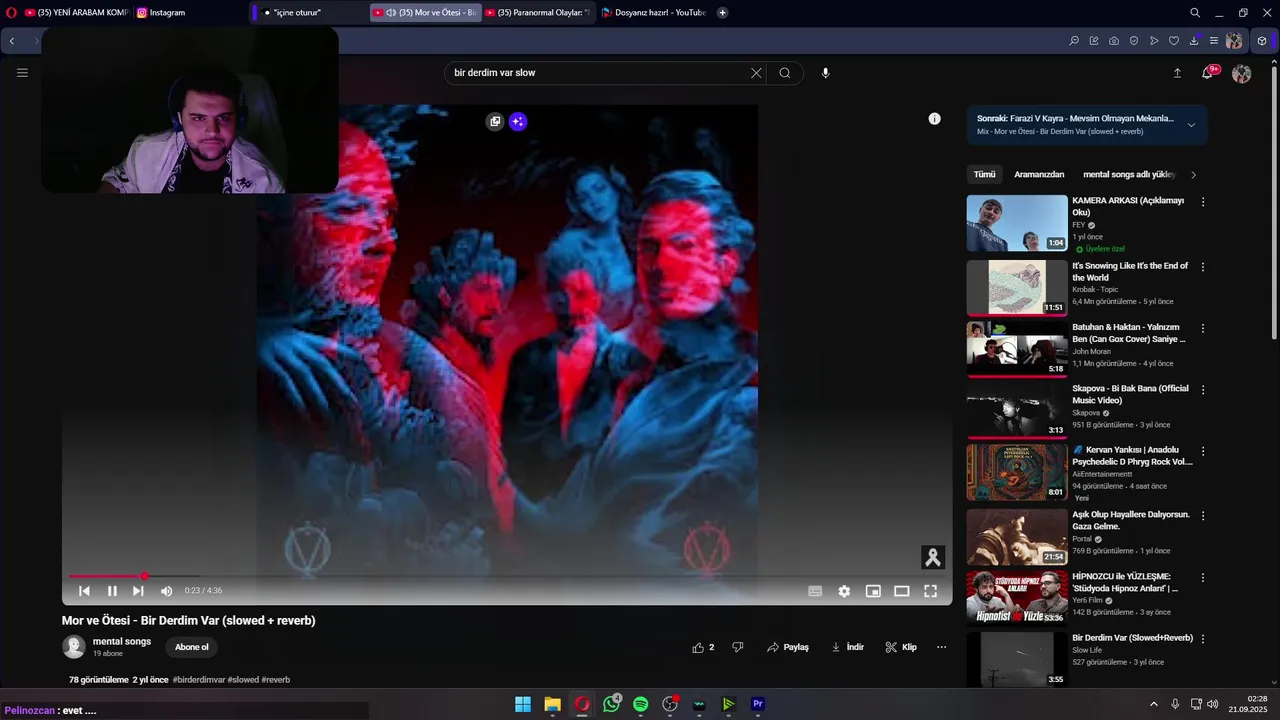The height and width of the screenshot is (720, 1280).
Task: Open the mental songs channel name link
Action: pos(122,641)
